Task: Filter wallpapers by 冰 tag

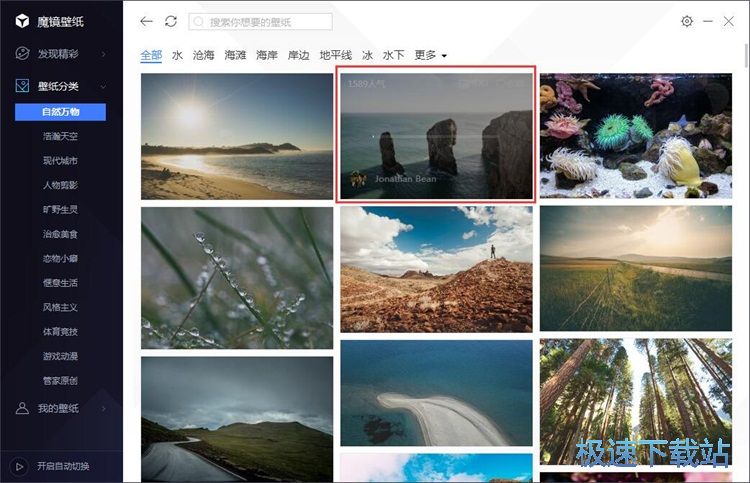Action: click(x=367, y=55)
